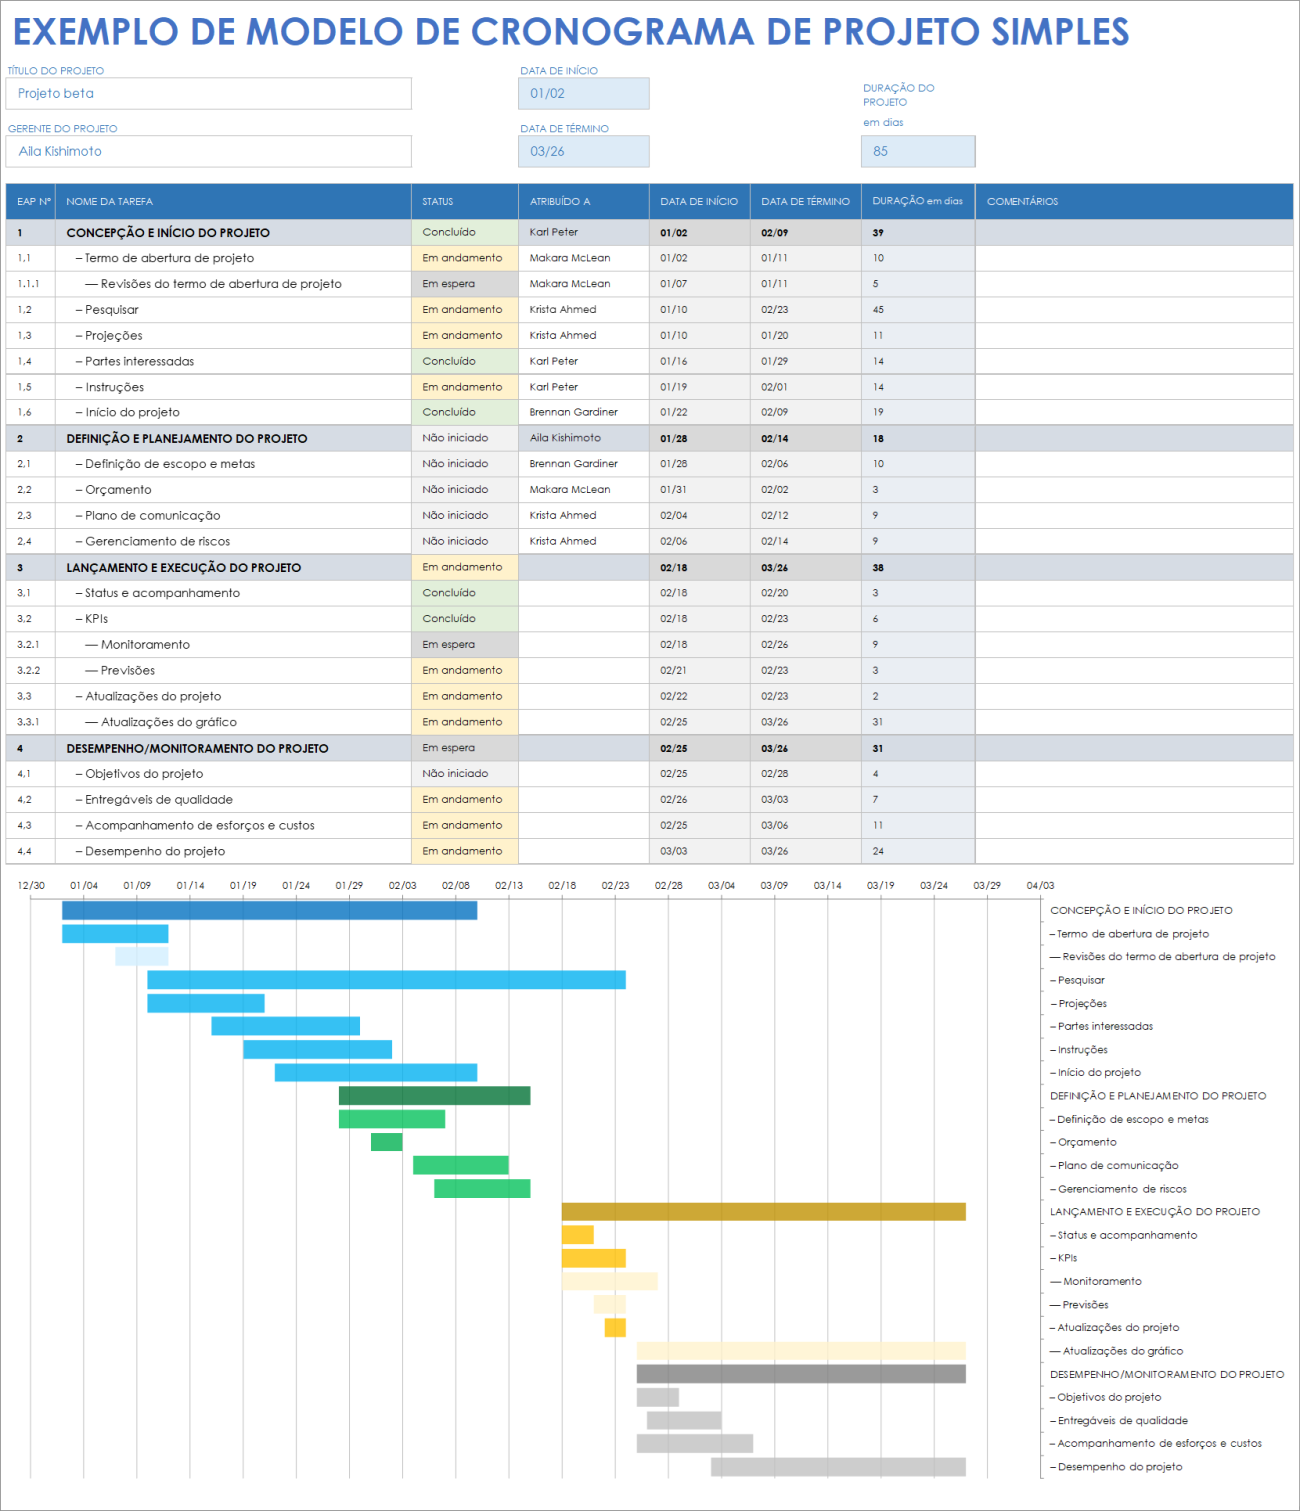
Task: Click the 02/18 date label on the timeline axis
Action: [561, 885]
